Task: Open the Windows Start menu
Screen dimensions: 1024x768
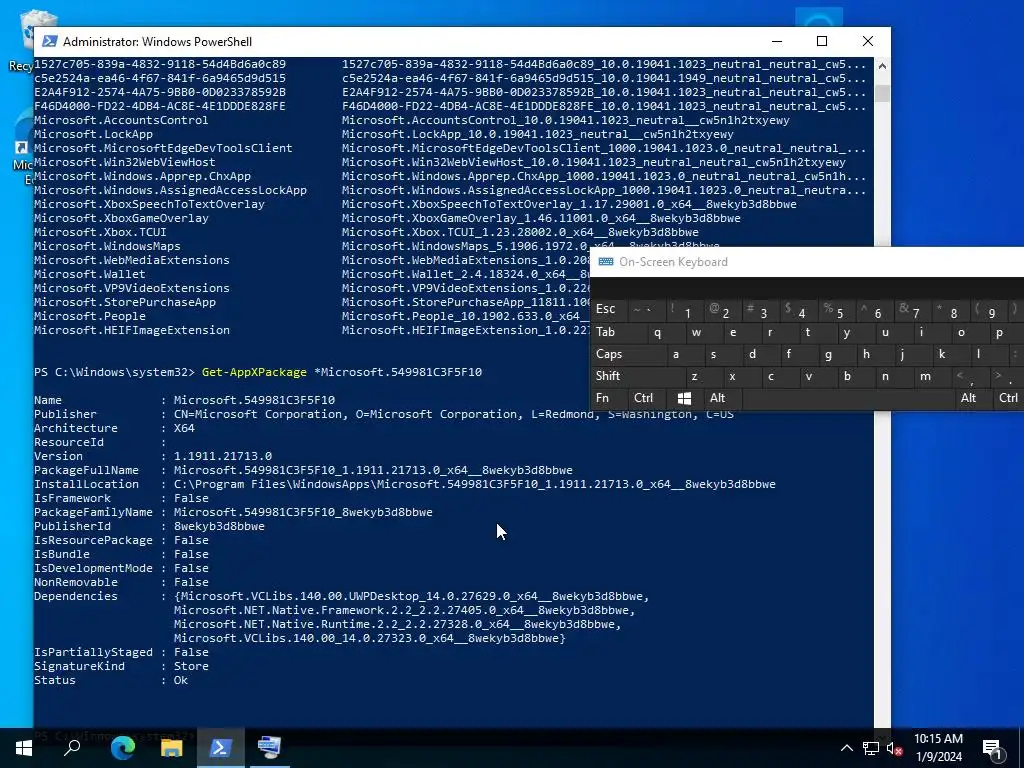Action: [24, 747]
